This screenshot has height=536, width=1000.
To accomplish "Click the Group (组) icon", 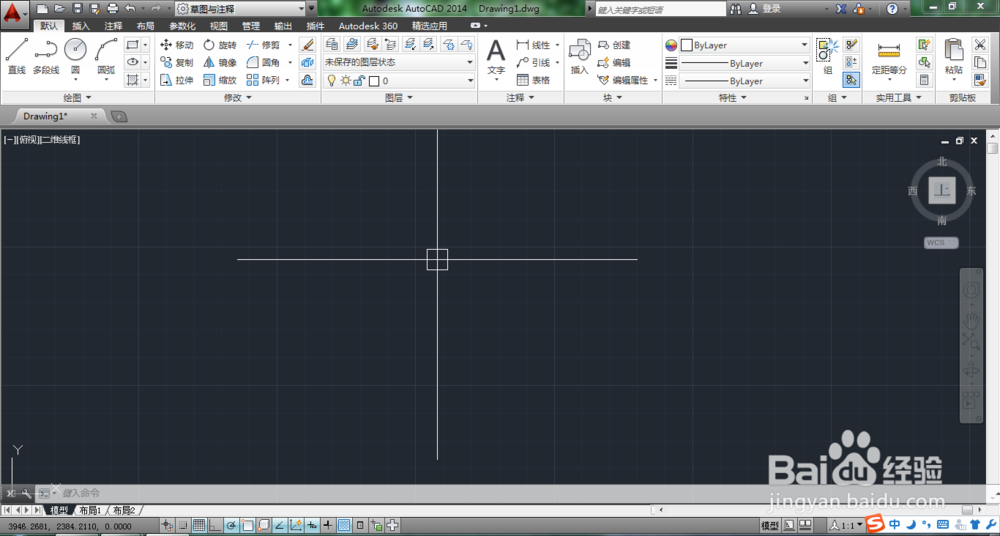I will [x=828, y=56].
